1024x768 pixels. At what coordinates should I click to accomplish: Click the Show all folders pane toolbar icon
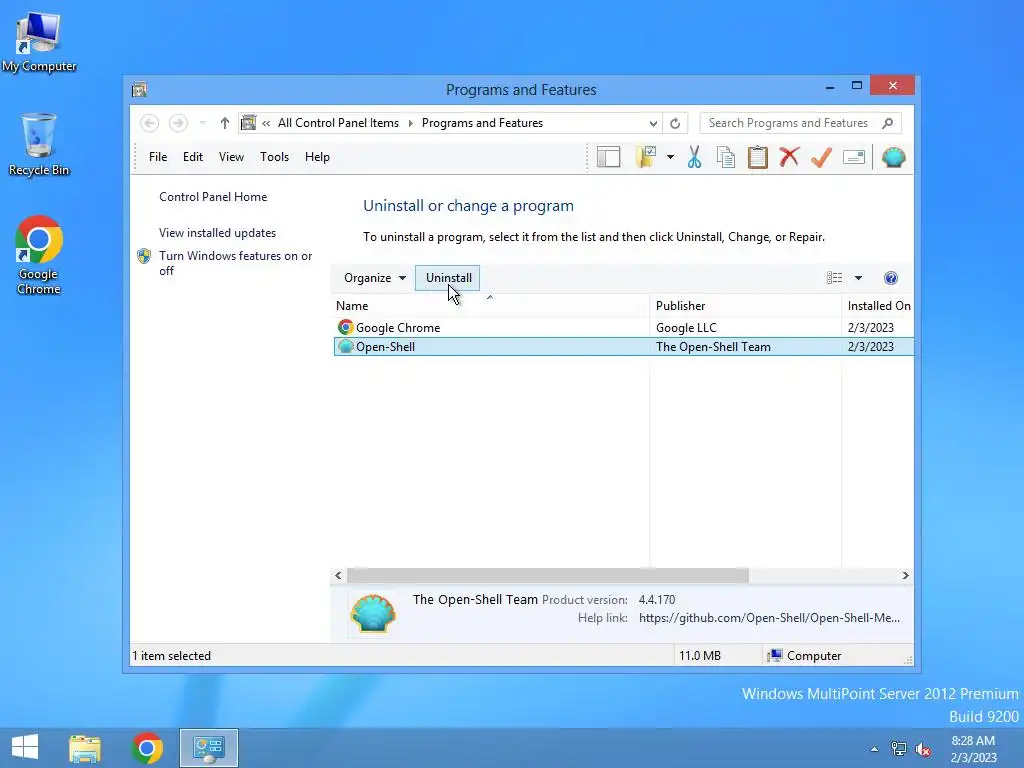coord(608,157)
